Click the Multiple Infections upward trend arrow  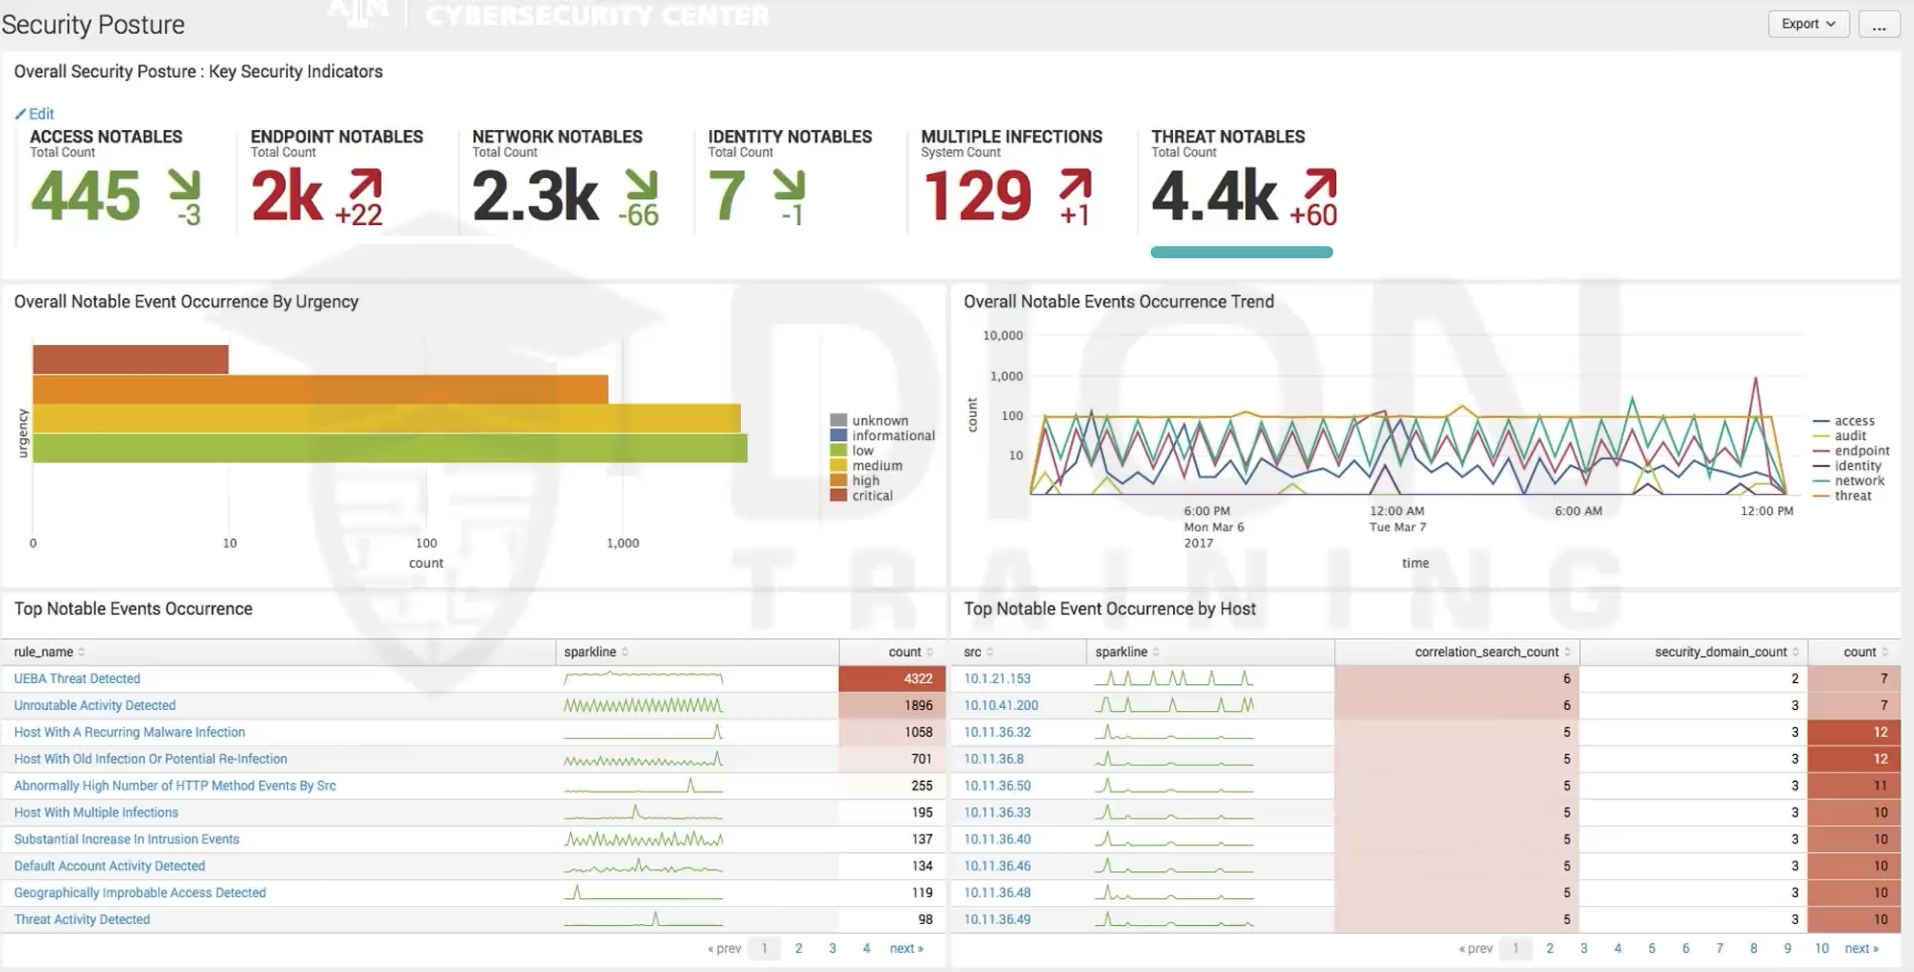1075,186
